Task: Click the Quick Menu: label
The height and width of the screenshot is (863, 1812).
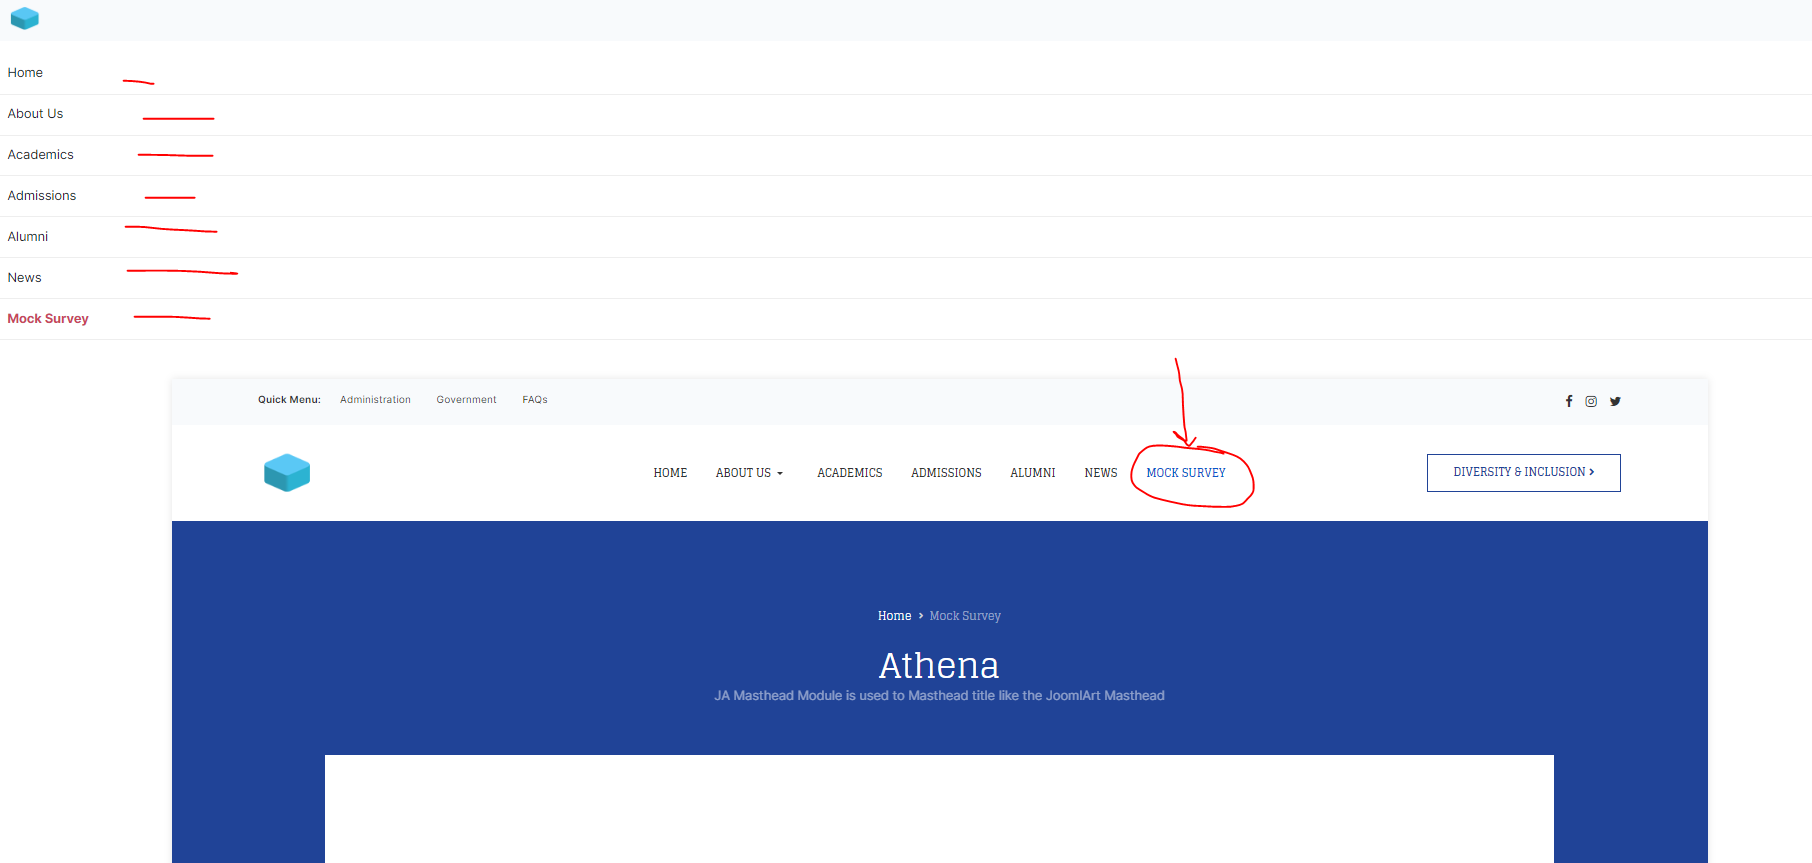Action: coord(289,400)
